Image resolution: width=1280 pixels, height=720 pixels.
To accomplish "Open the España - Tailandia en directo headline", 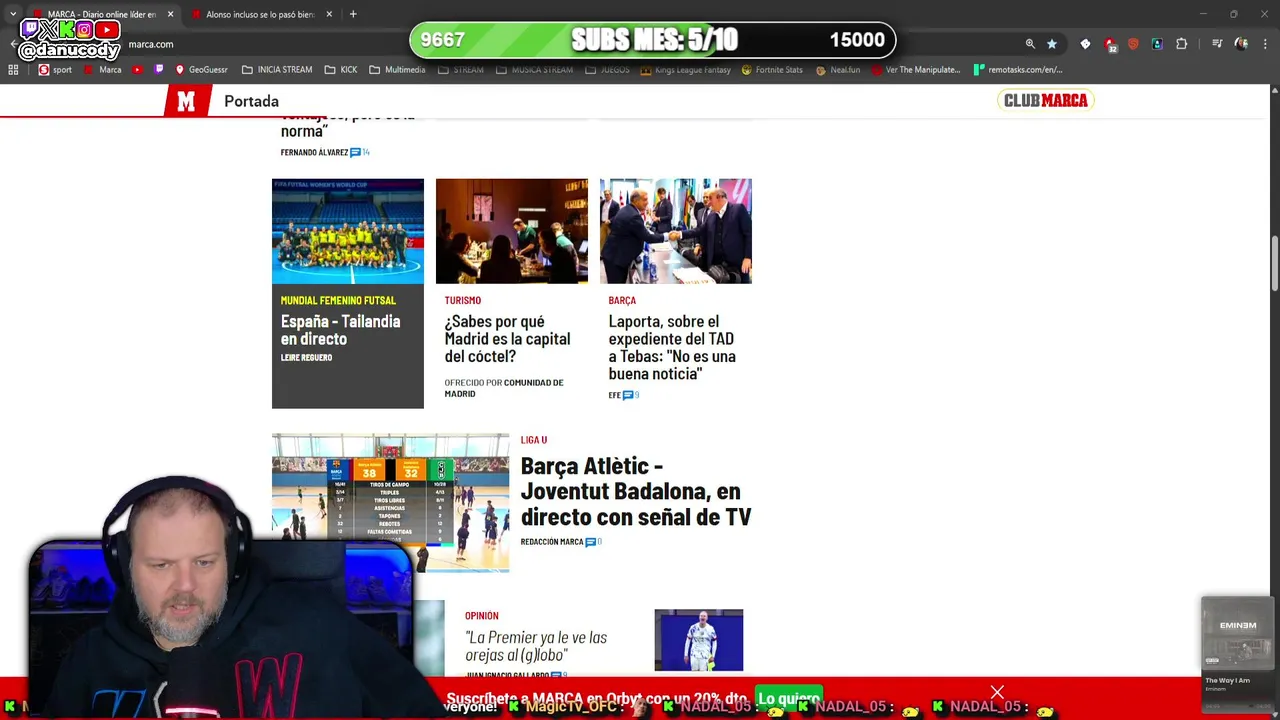I will (x=340, y=330).
